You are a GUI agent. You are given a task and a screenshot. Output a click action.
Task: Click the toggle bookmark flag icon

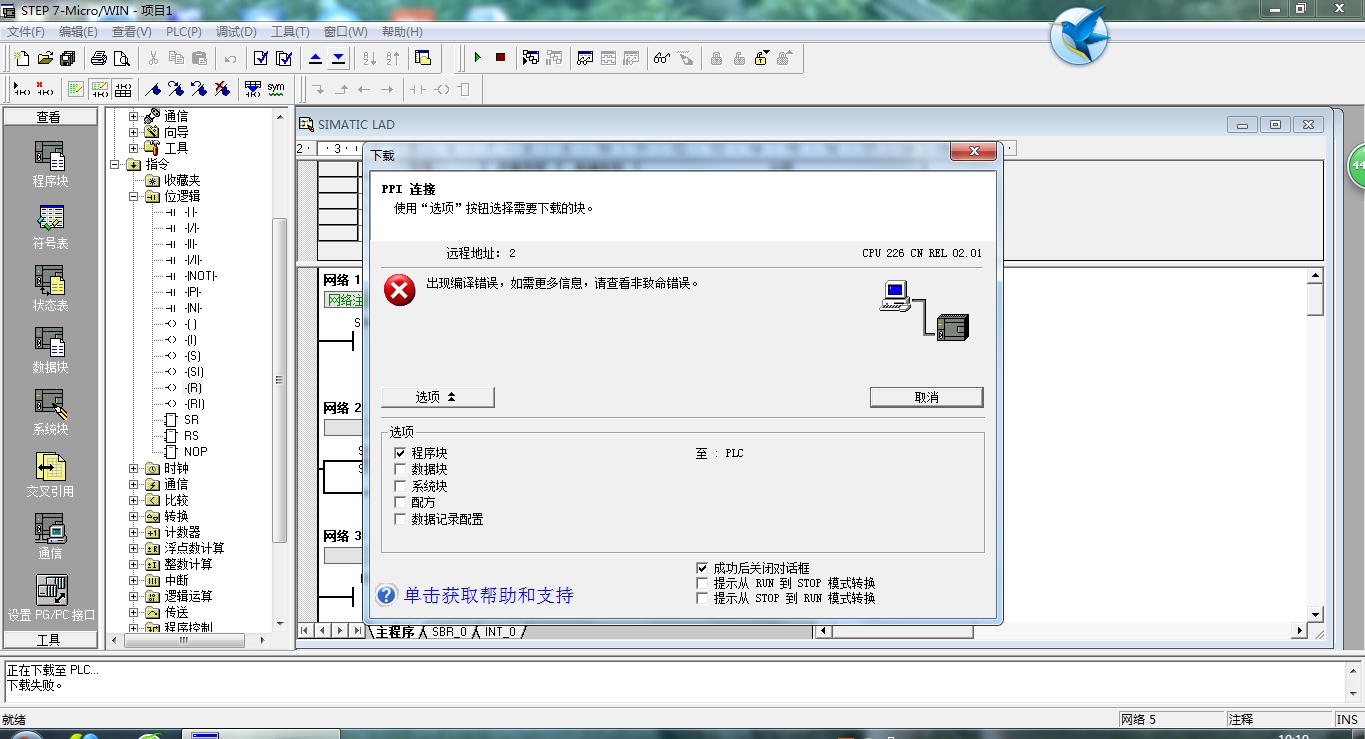(x=153, y=89)
